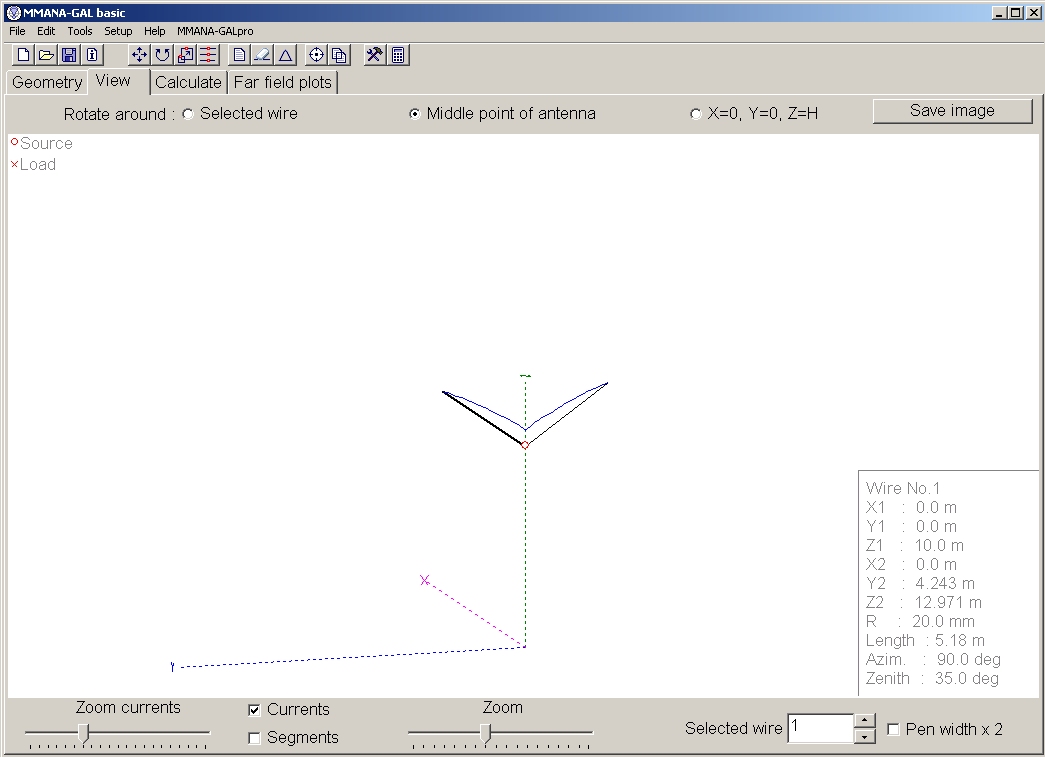Select the Move (four-arrow) tool icon
1045x757 pixels.
pyautogui.click(x=139, y=55)
